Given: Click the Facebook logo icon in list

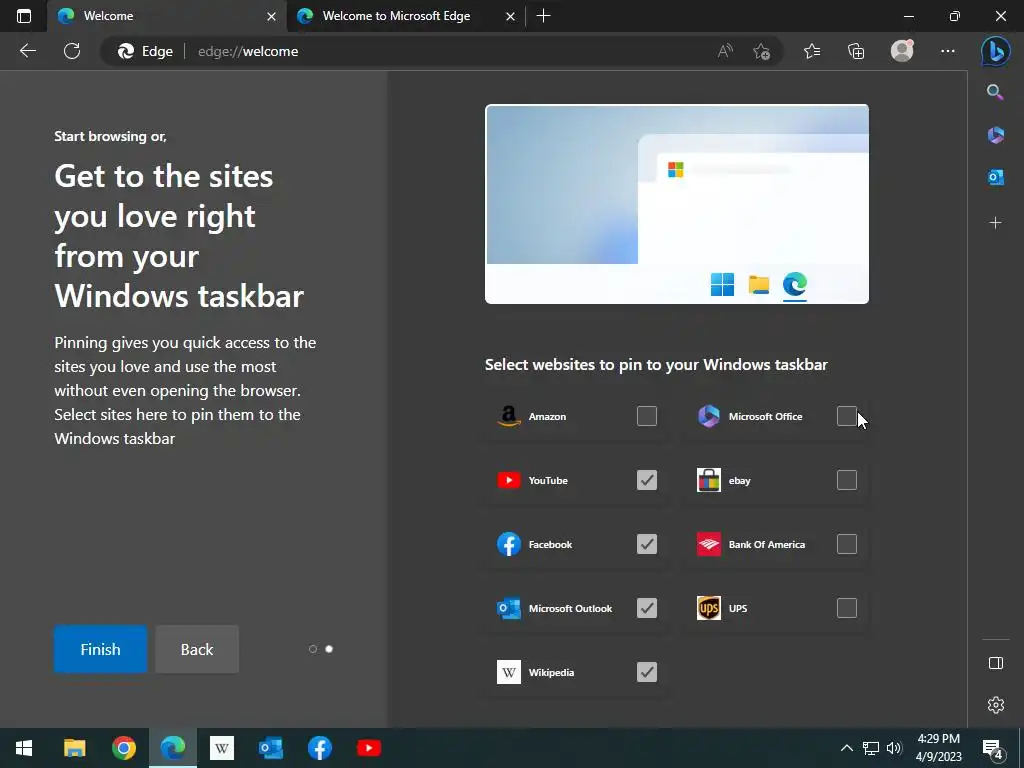Looking at the screenshot, I should tap(509, 544).
